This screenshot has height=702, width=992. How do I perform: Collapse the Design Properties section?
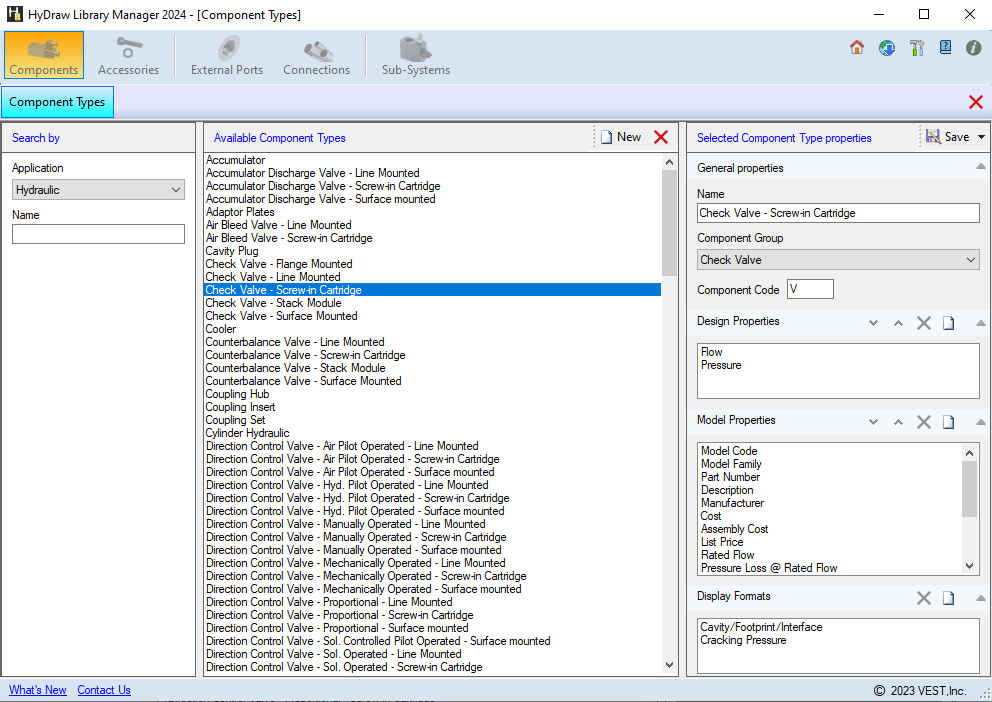click(981, 323)
